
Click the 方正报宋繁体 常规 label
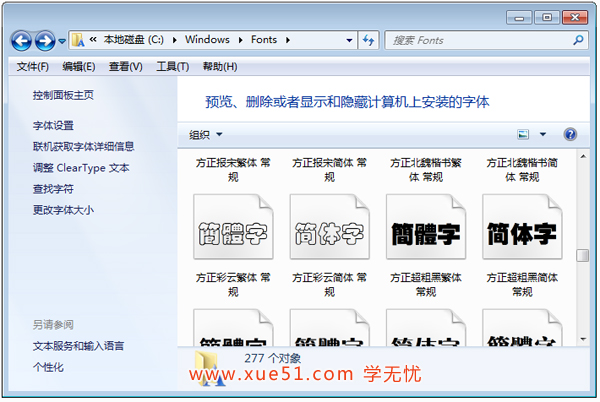click(x=233, y=170)
